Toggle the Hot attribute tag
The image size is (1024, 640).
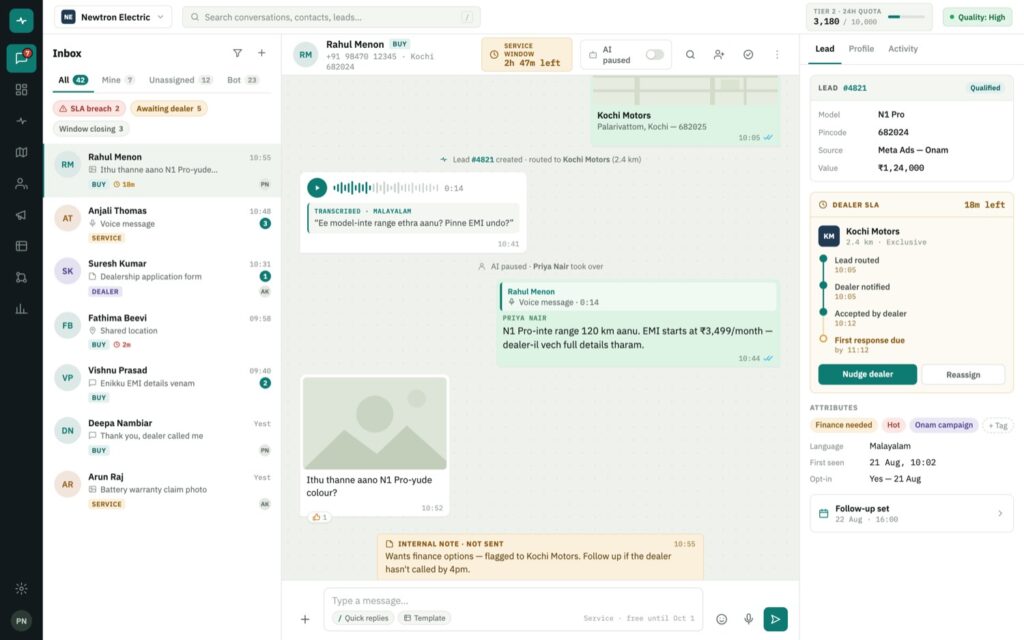(893, 425)
